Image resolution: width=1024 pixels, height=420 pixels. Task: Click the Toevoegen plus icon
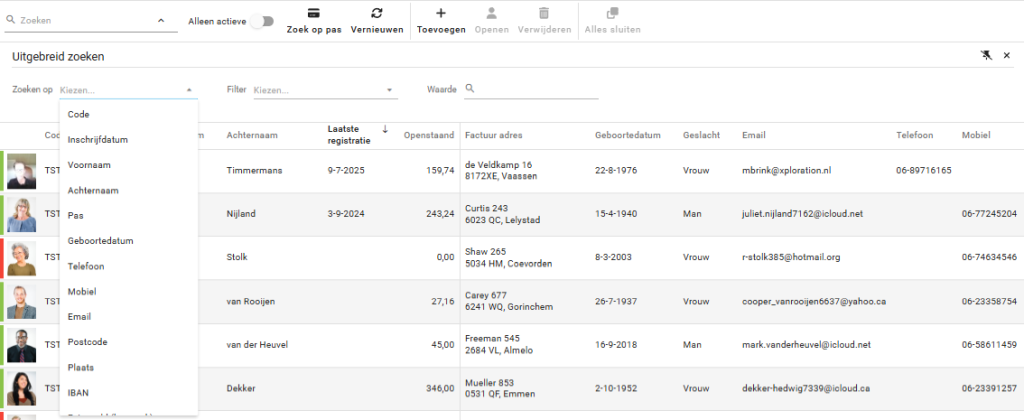441,13
